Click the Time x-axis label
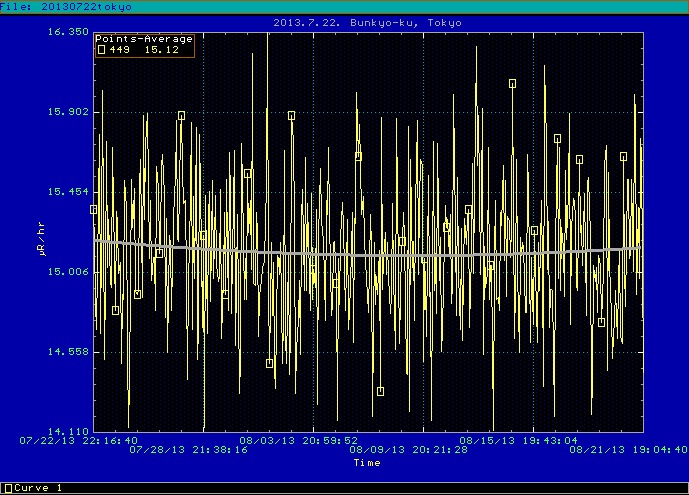Viewport: 689px width, 495px height. (366, 463)
